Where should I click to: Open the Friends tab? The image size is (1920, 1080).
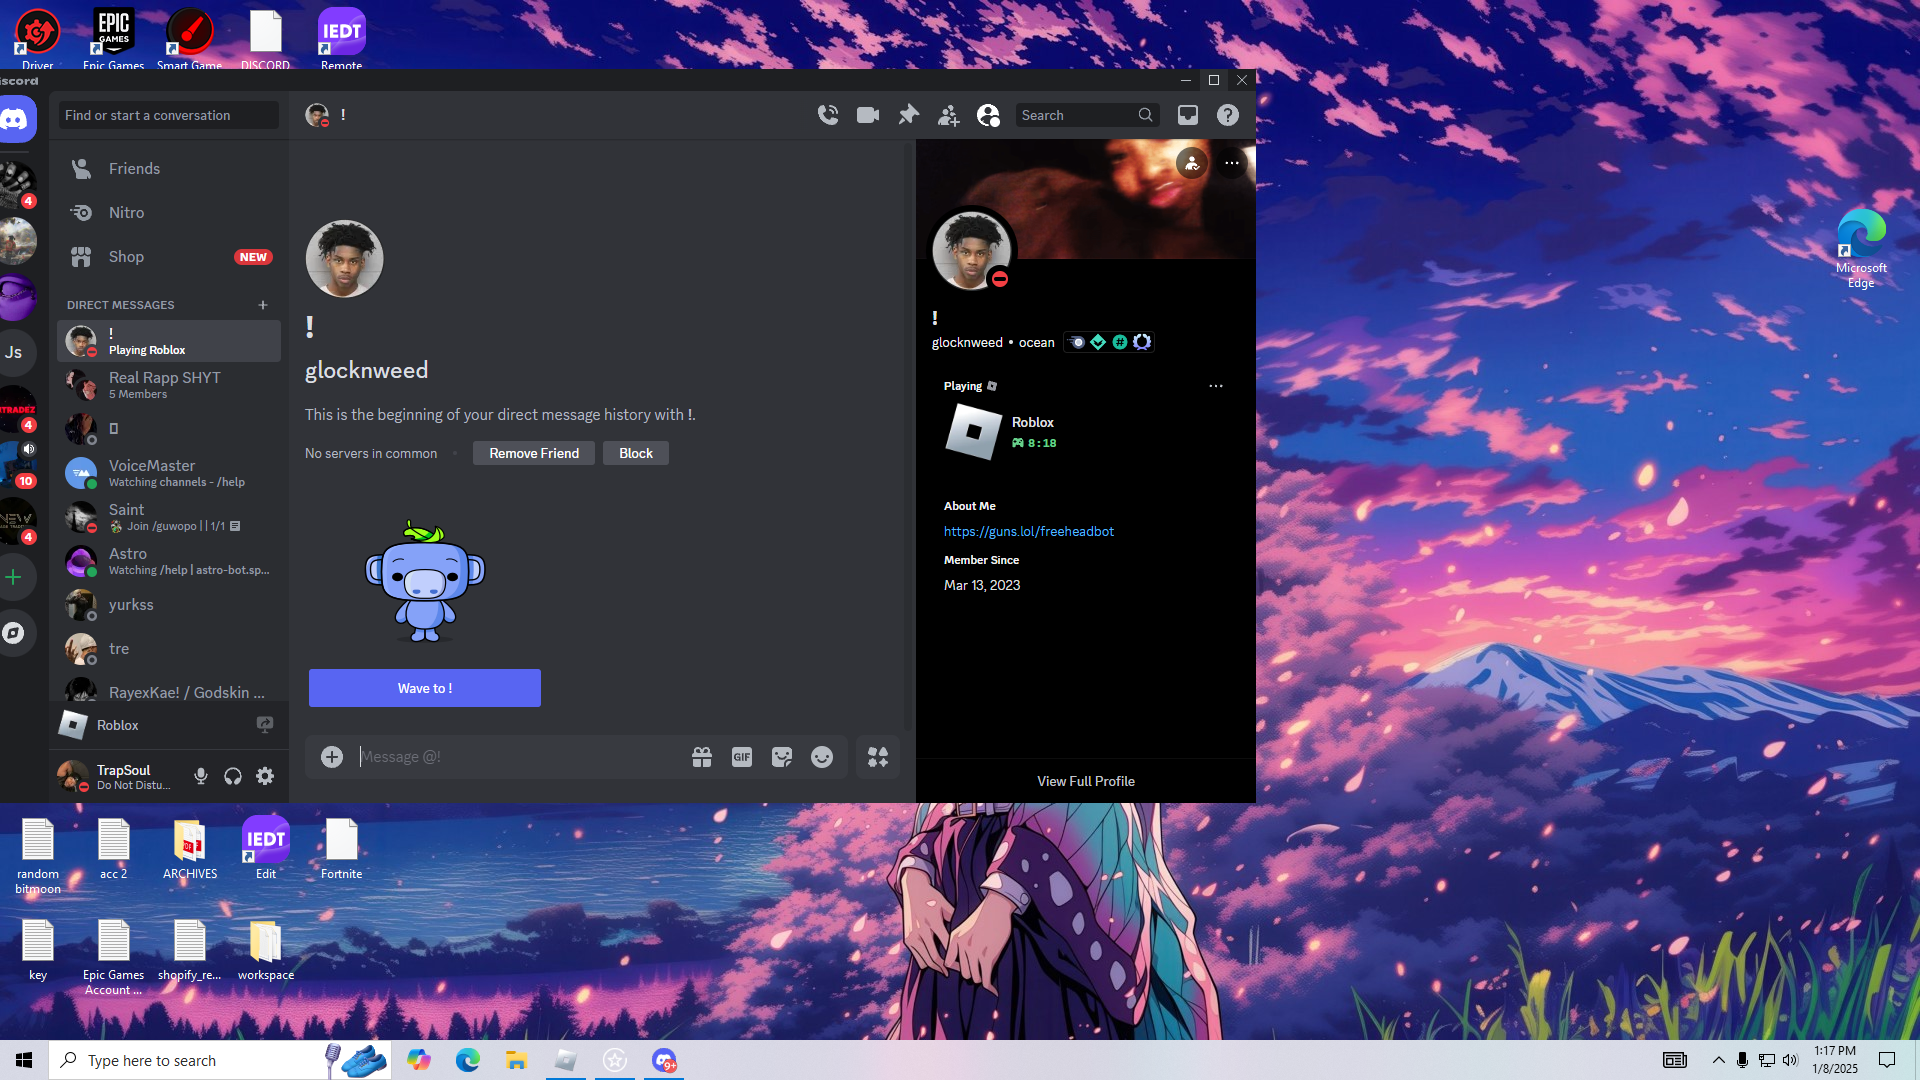coord(134,169)
